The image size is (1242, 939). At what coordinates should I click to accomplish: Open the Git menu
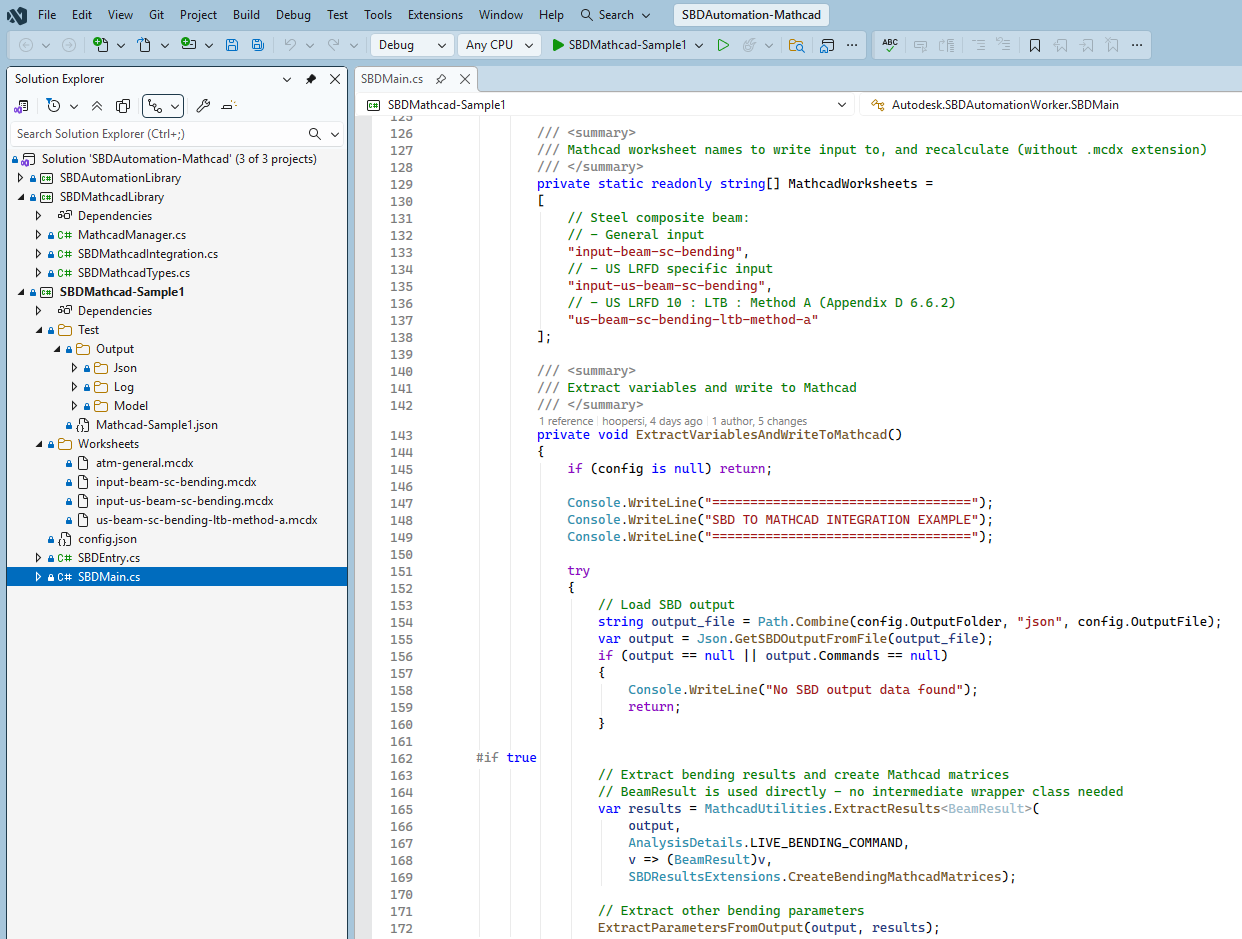pos(159,14)
